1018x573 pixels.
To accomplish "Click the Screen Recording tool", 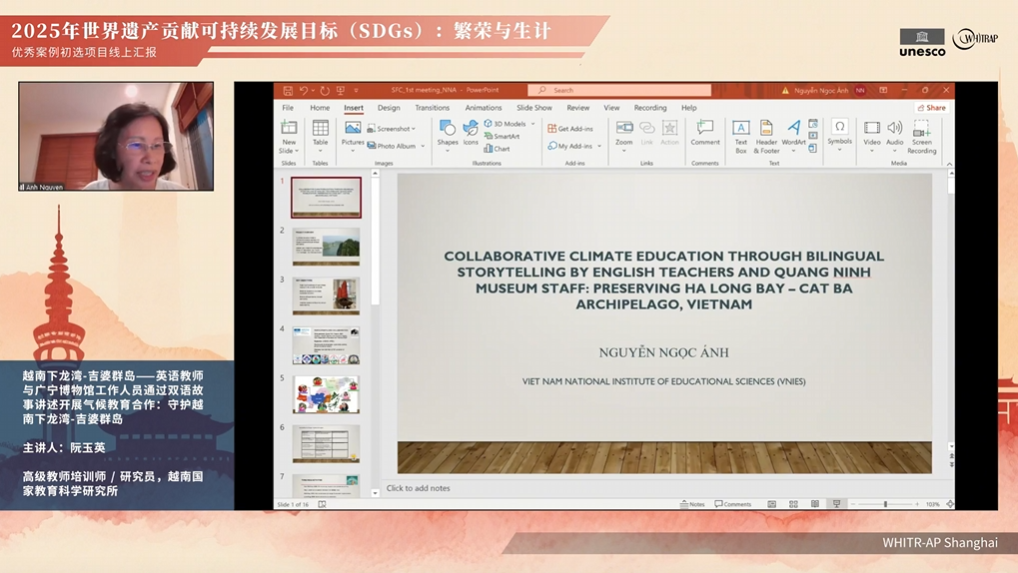I will click(921, 135).
